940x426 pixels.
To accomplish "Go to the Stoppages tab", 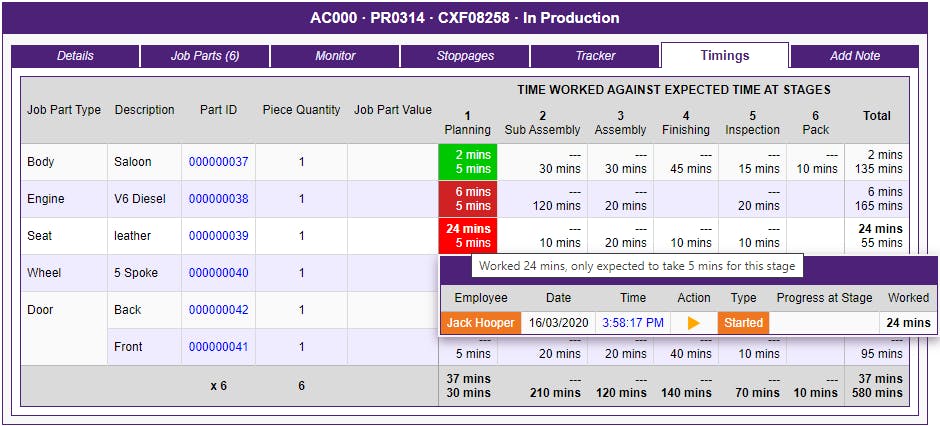I will [x=465, y=56].
